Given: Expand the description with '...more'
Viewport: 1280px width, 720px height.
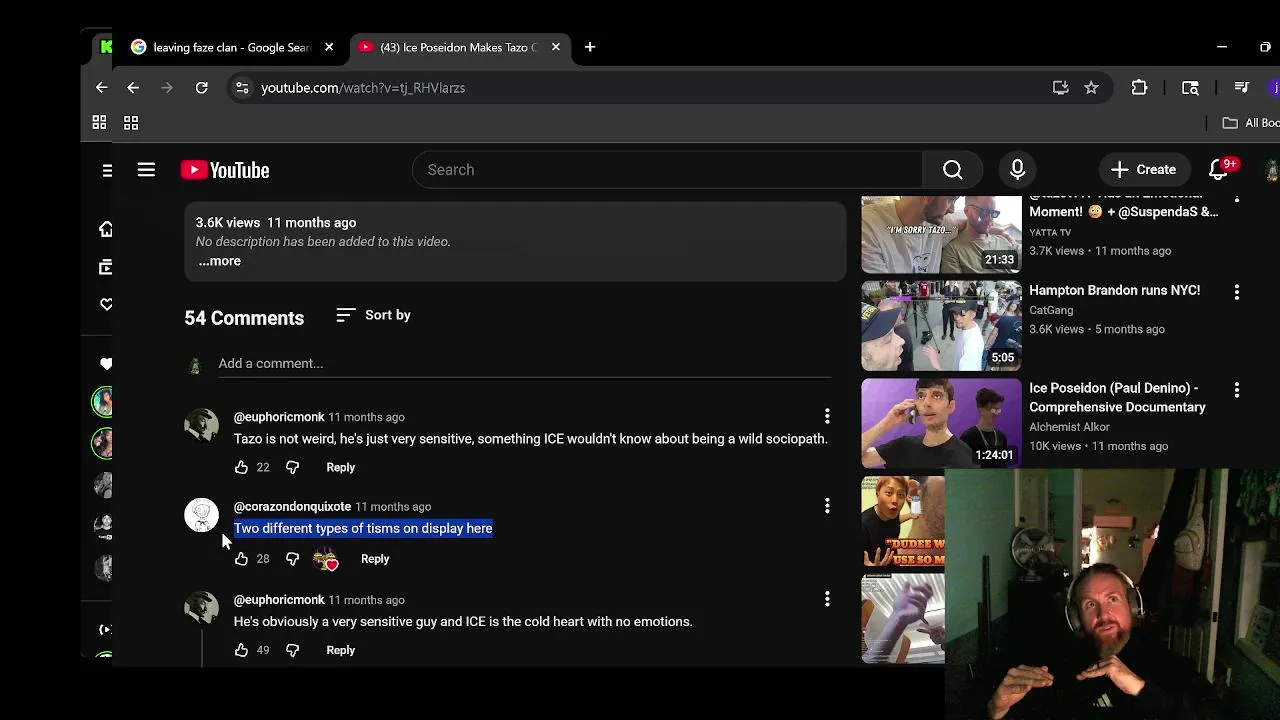Looking at the screenshot, I should click(x=219, y=261).
